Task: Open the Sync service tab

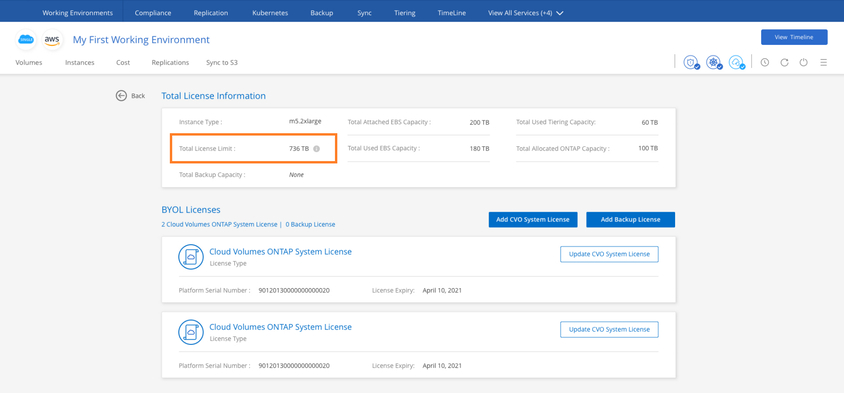Action: [x=364, y=13]
